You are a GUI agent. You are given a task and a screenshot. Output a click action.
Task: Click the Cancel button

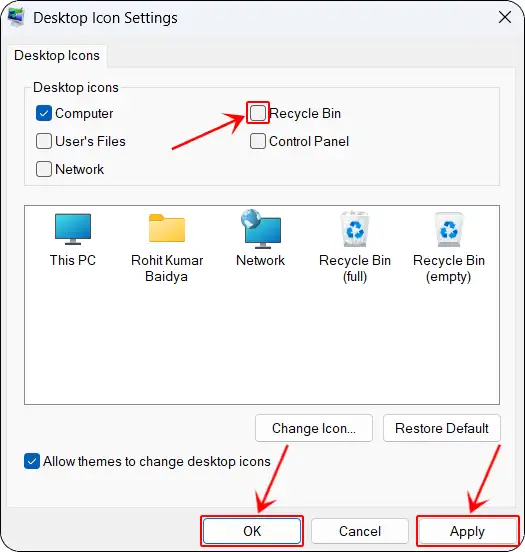360,531
